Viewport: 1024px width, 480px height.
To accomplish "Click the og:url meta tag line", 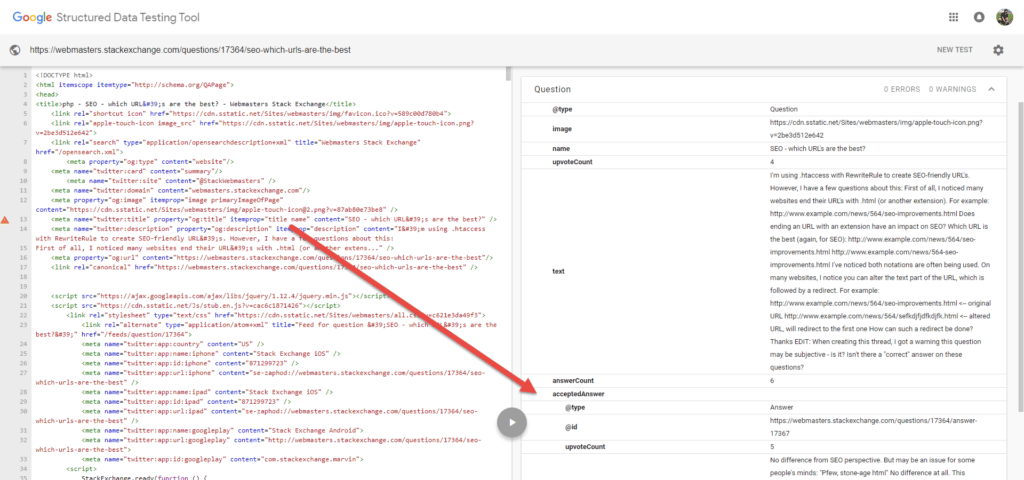I will click(x=272, y=258).
